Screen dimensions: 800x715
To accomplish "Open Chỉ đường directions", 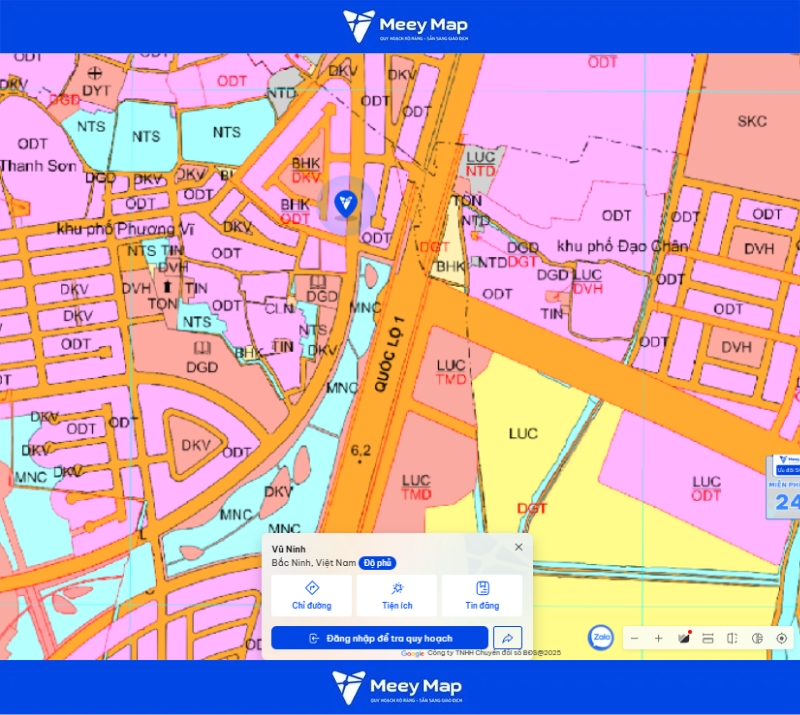I will [x=311, y=595].
